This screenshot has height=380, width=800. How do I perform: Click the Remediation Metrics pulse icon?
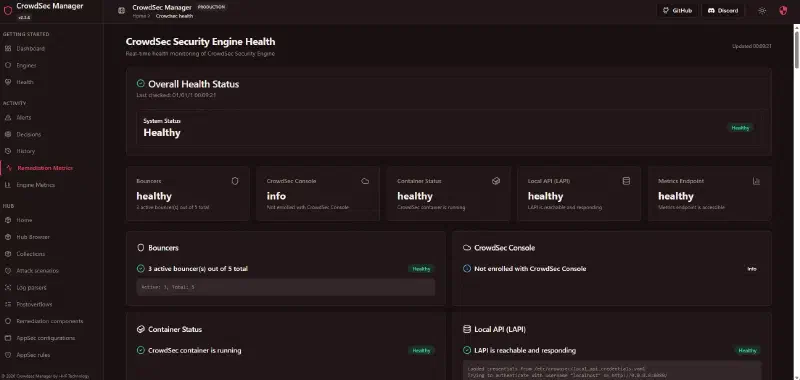pyautogui.click(x=9, y=168)
